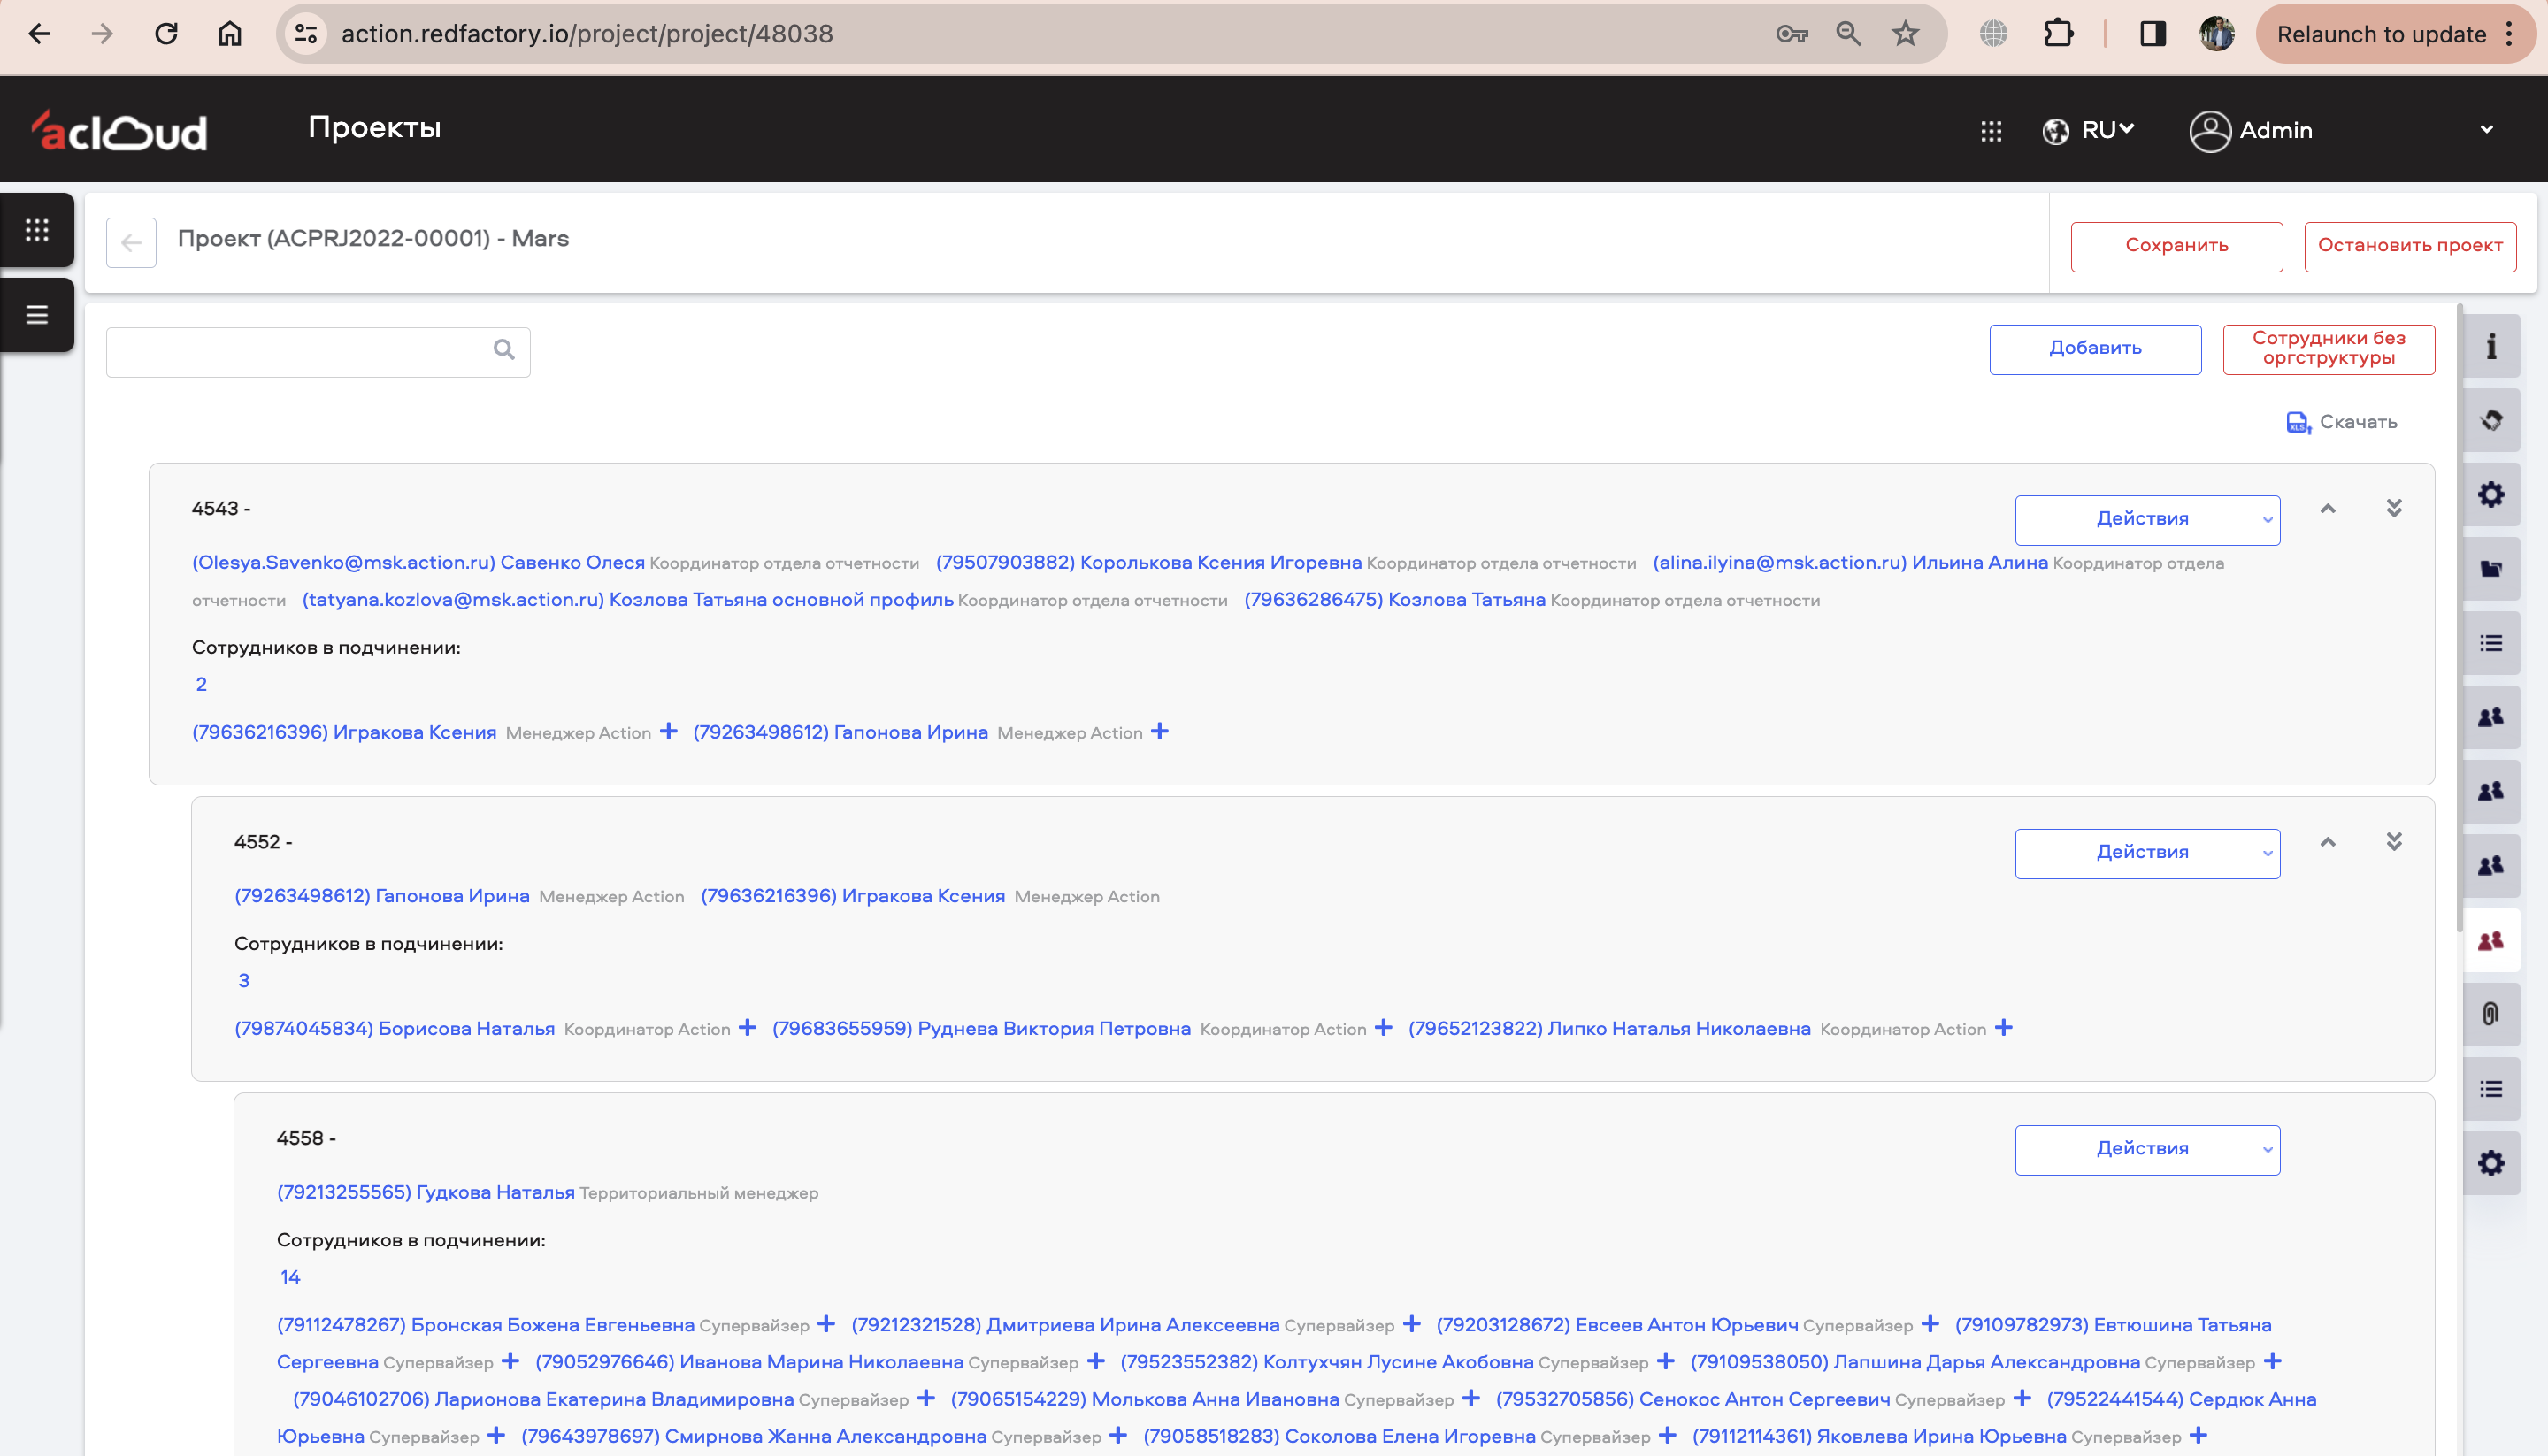Screen dimensions: 2548x1456
Task: Click the left sidebar grid tile icon
Action: tap(37, 230)
